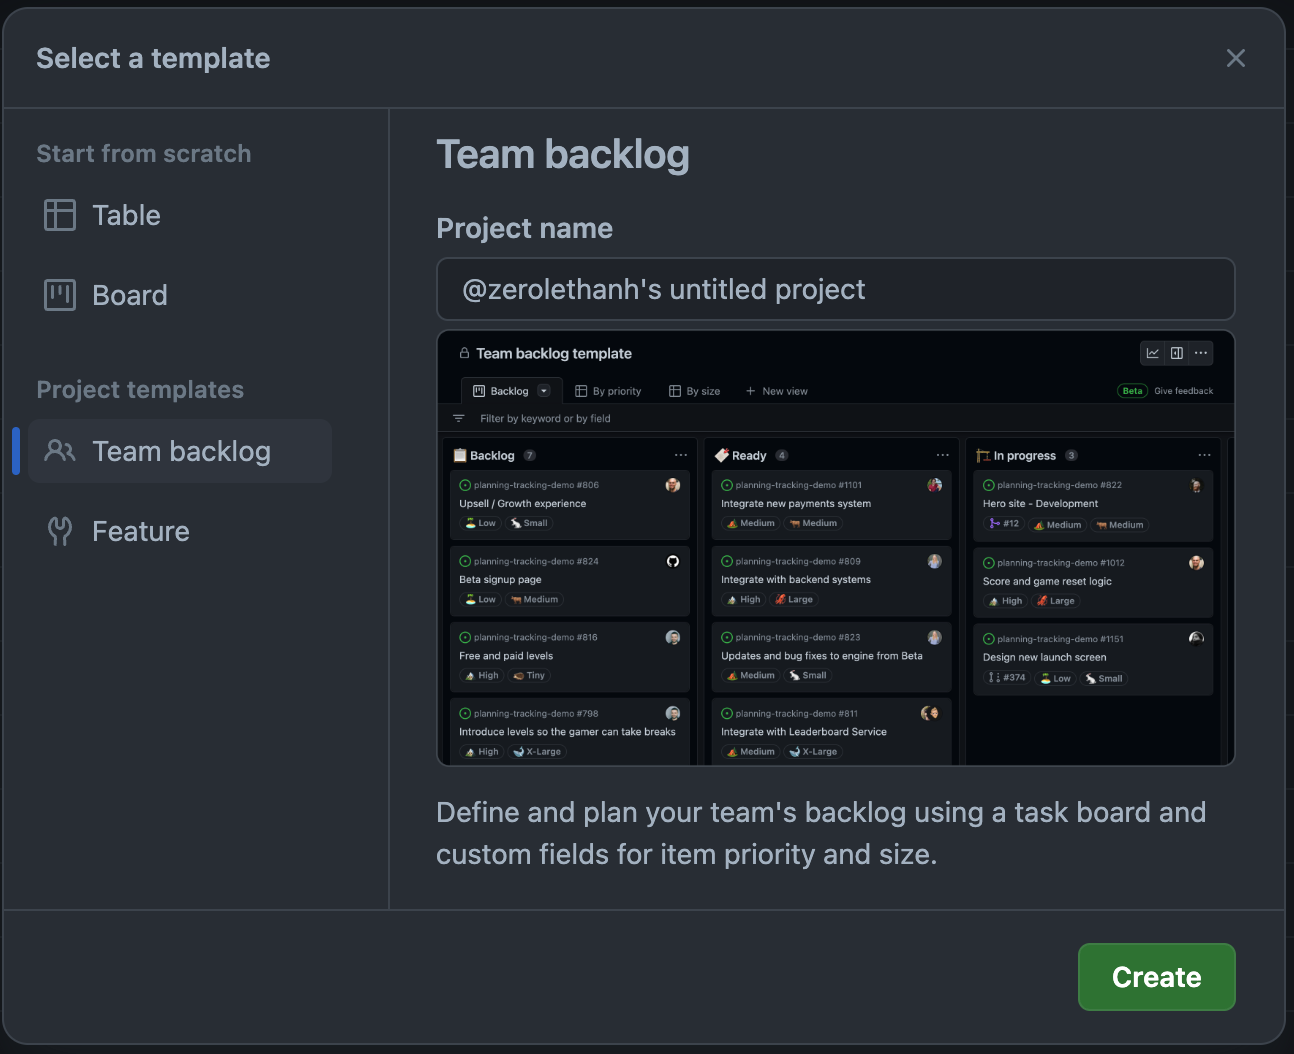This screenshot has height=1054, width=1294.
Task: Click the filter by keyword field
Action: (545, 419)
